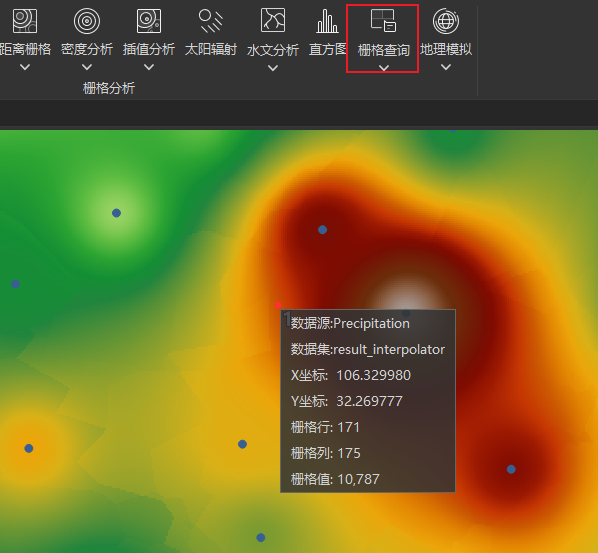Click the red query point on map
The height and width of the screenshot is (553, 598).
coord(278,305)
